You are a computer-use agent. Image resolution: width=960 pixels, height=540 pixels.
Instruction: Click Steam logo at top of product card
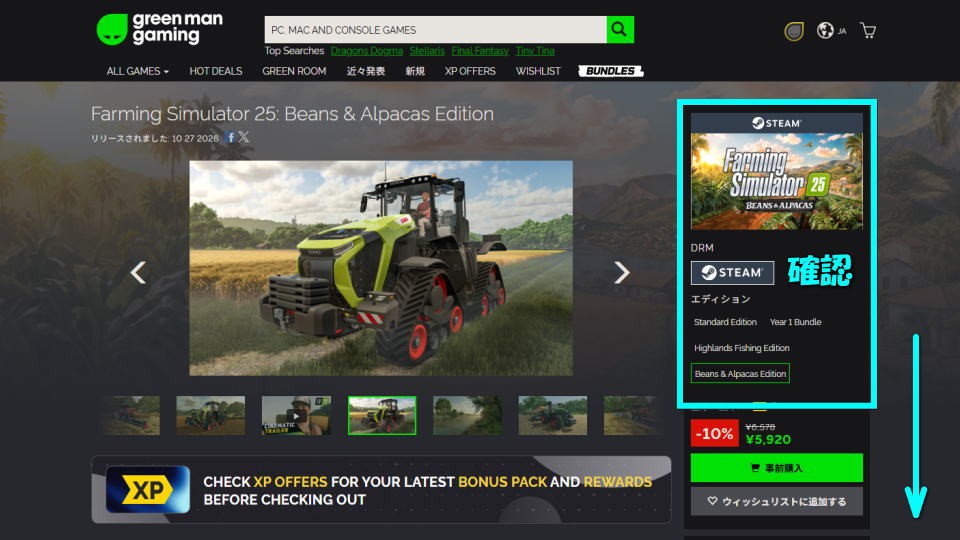click(x=776, y=123)
